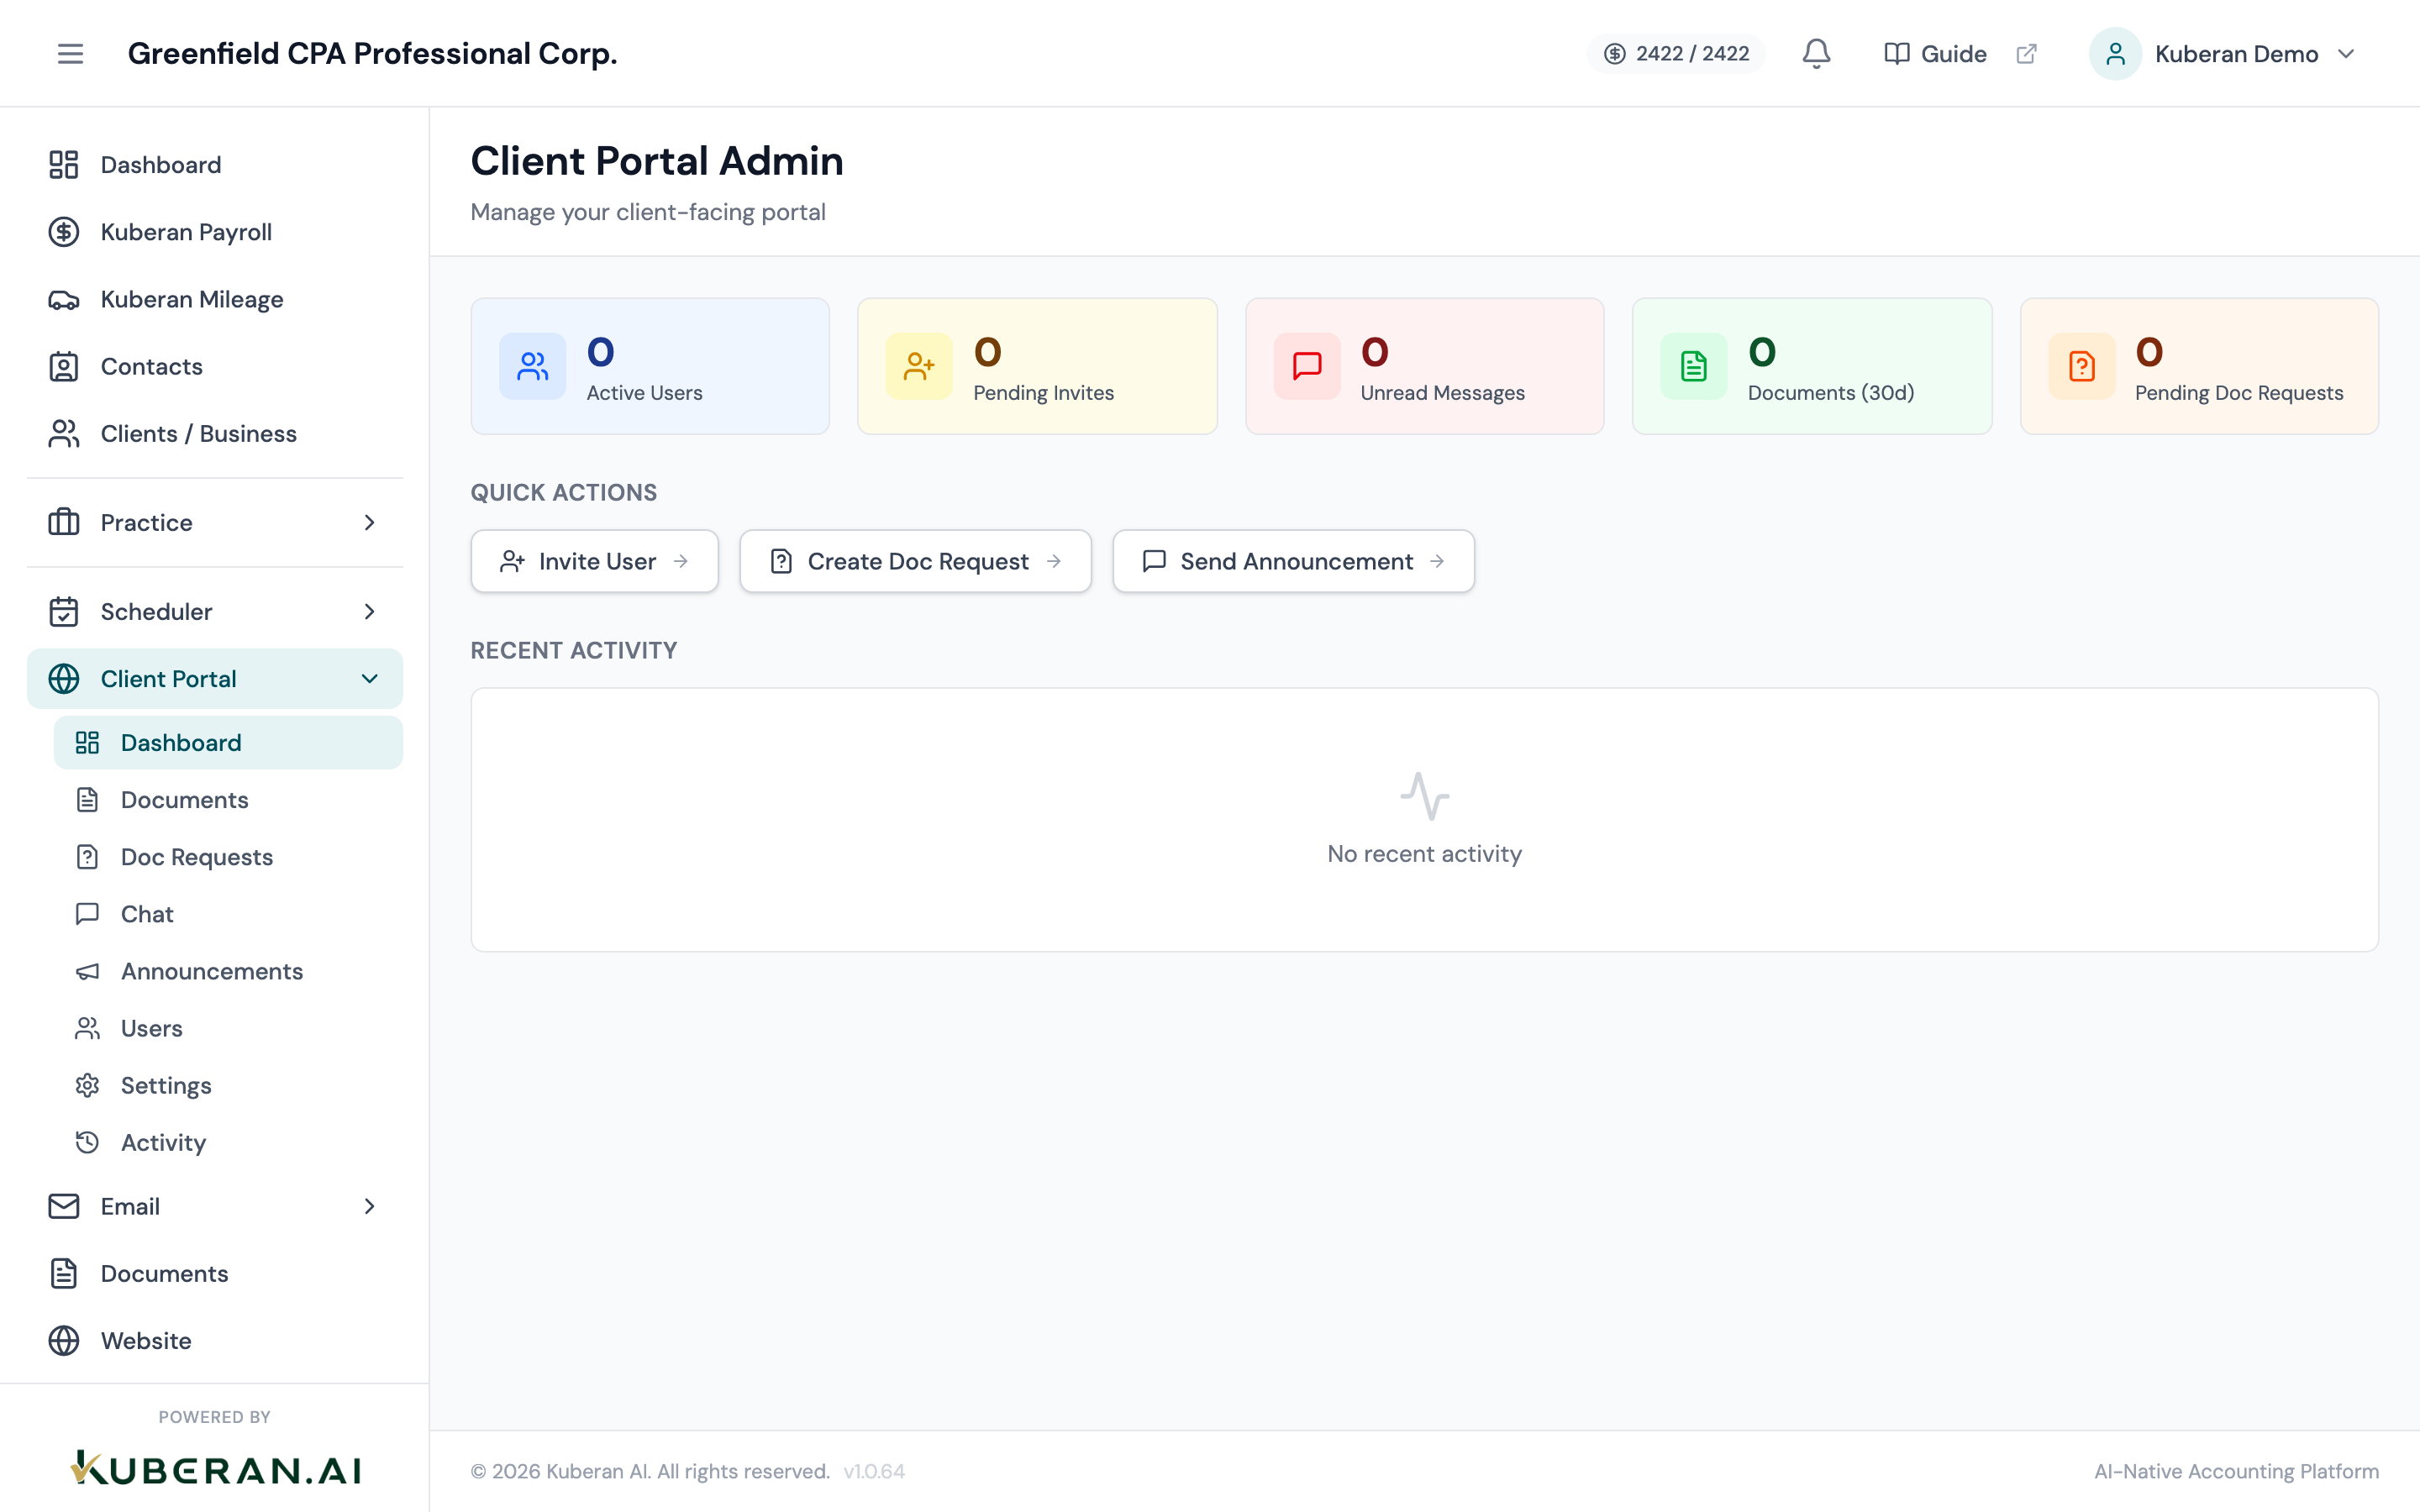Click the Activity history icon
Image resolution: width=2420 pixels, height=1512 pixels.
[87, 1142]
